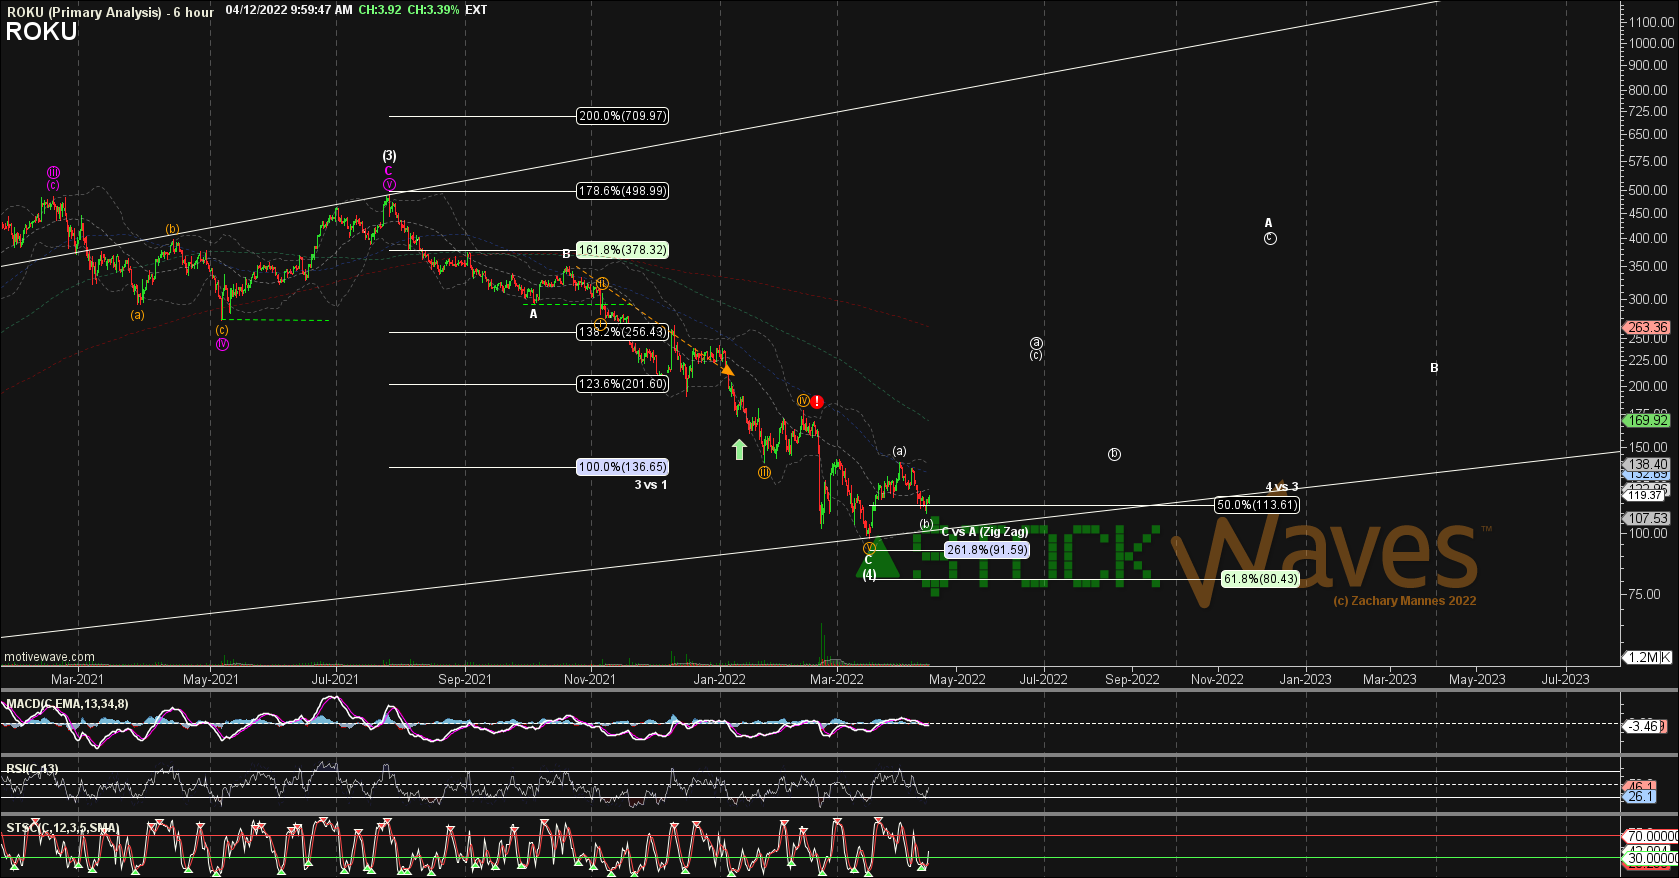Image resolution: width=1679 pixels, height=878 pixels.
Task: Click the ROKU (Primary Analysis) - 6 hour title
Action: point(110,12)
